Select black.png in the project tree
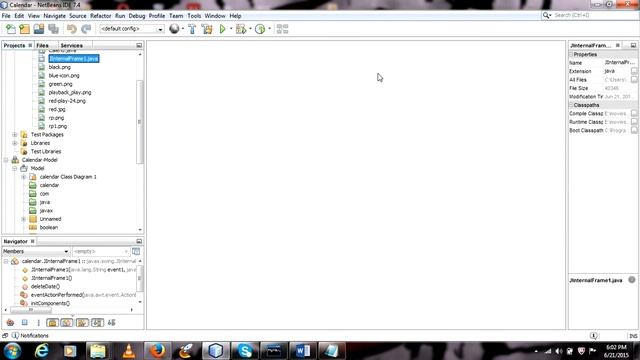This screenshot has height=360, width=640. tap(60, 67)
